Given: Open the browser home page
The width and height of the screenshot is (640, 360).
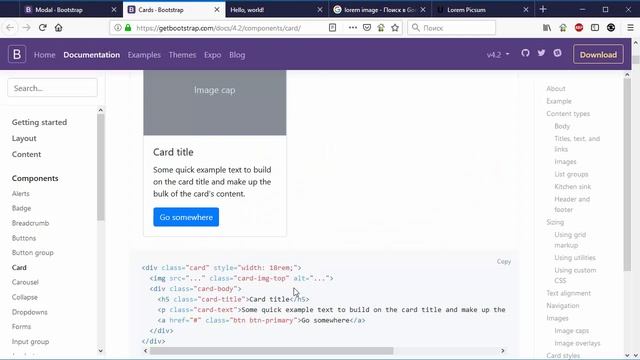Looking at the screenshot, I should 58,28.
